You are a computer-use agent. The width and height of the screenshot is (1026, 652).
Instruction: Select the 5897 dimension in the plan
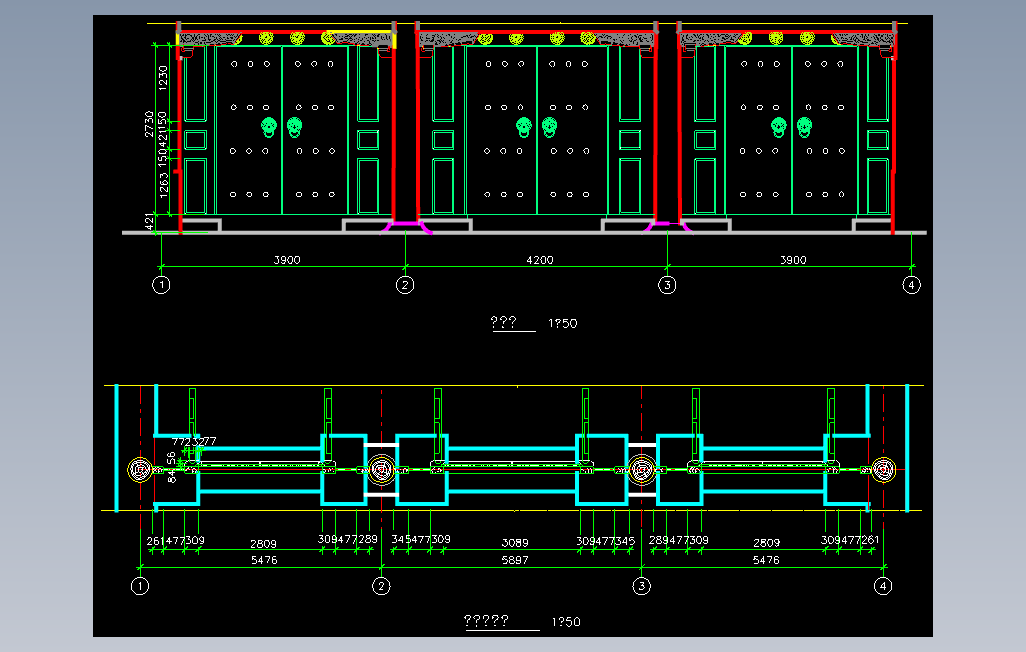515,560
